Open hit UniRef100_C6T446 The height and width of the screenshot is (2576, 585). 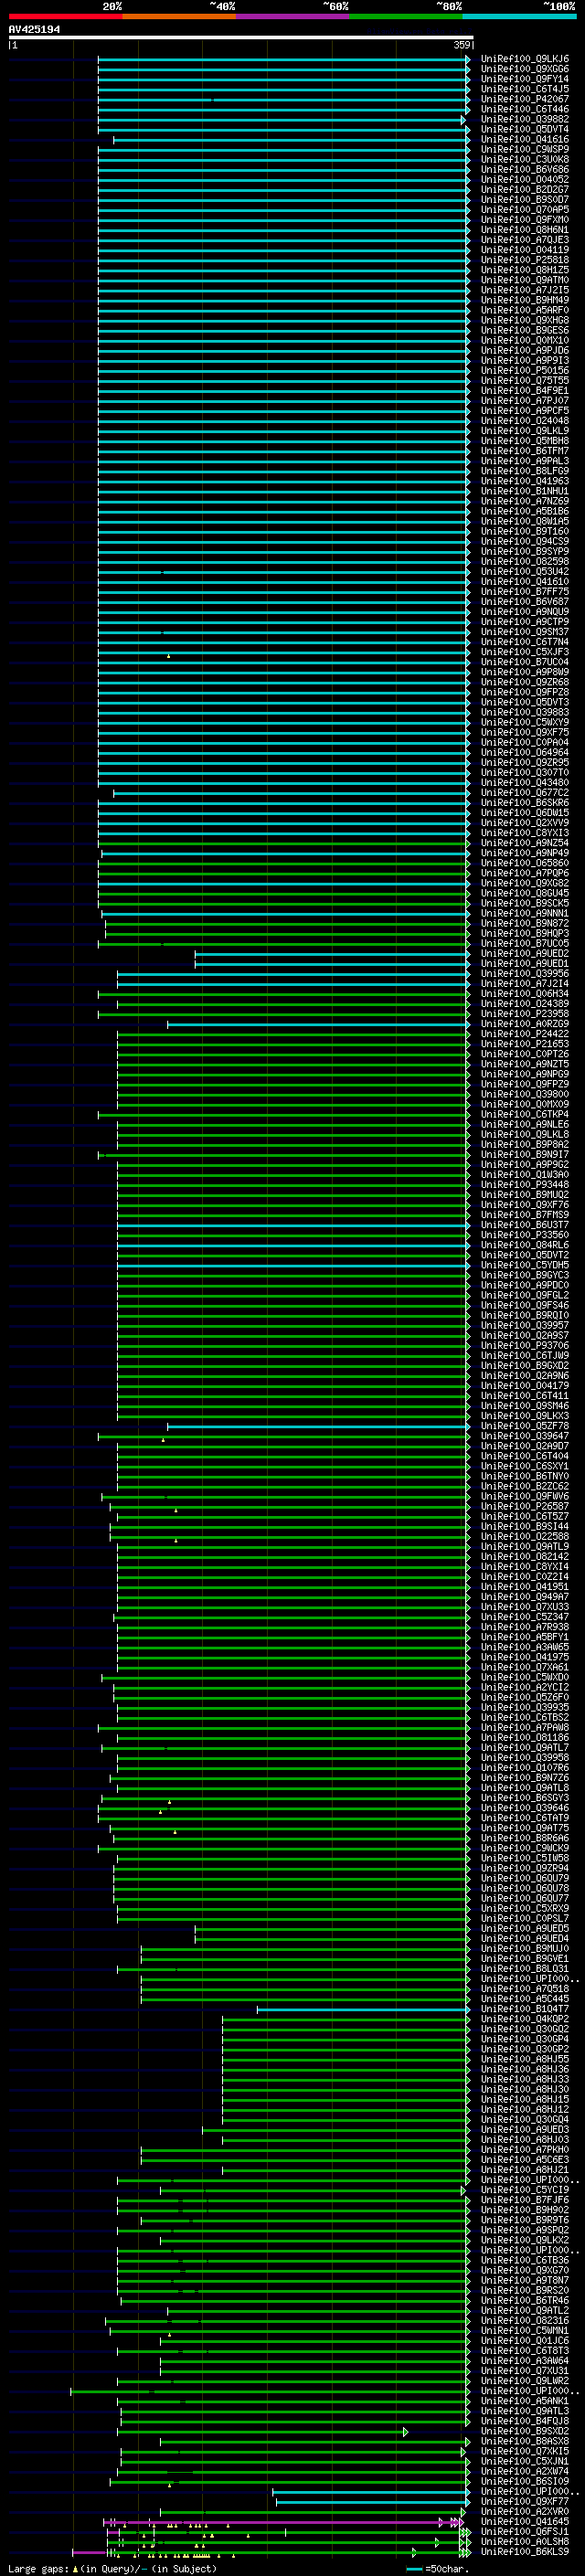click(x=525, y=109)
